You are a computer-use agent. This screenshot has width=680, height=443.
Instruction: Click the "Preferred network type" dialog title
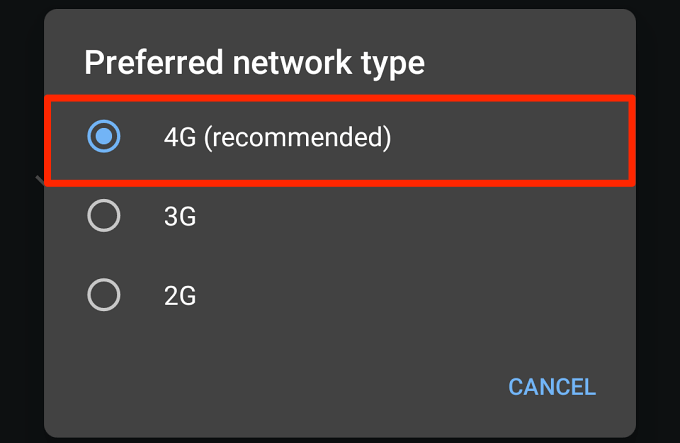[x=254, y=63]
